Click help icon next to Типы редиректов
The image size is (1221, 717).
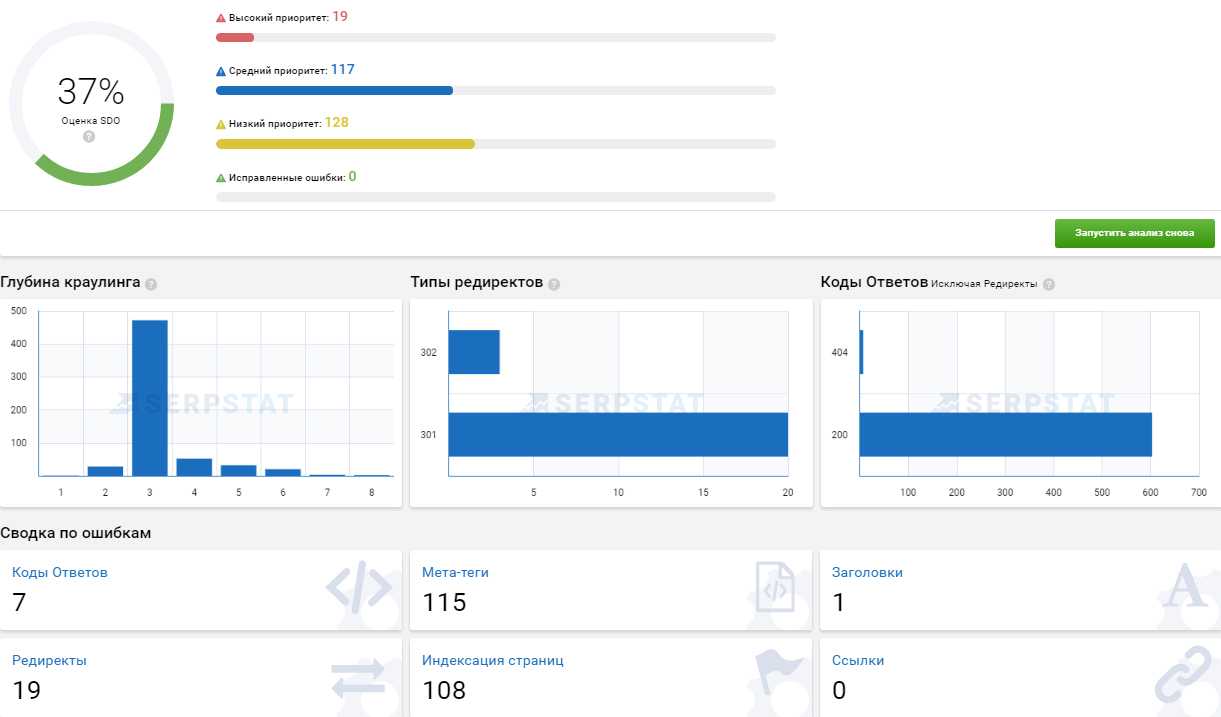(x=554, y=284)
